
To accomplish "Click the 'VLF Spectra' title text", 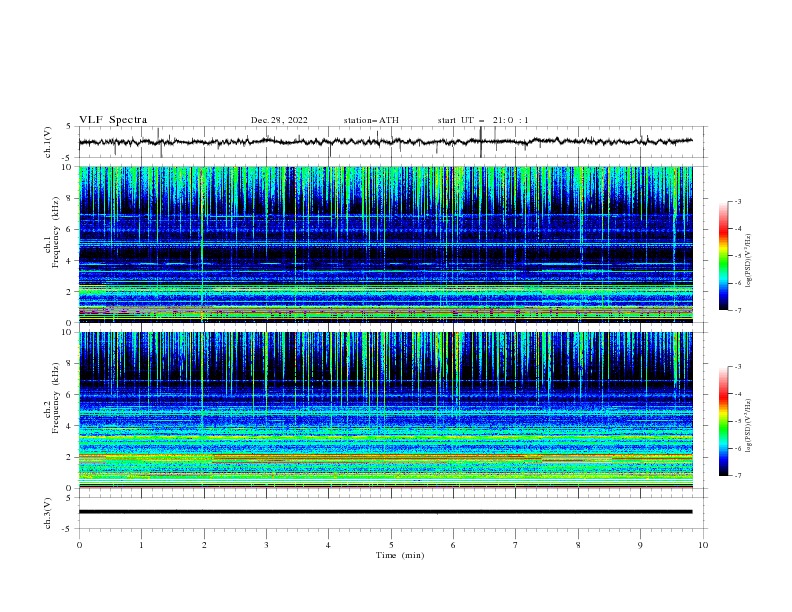I will (x=113, y=120).
